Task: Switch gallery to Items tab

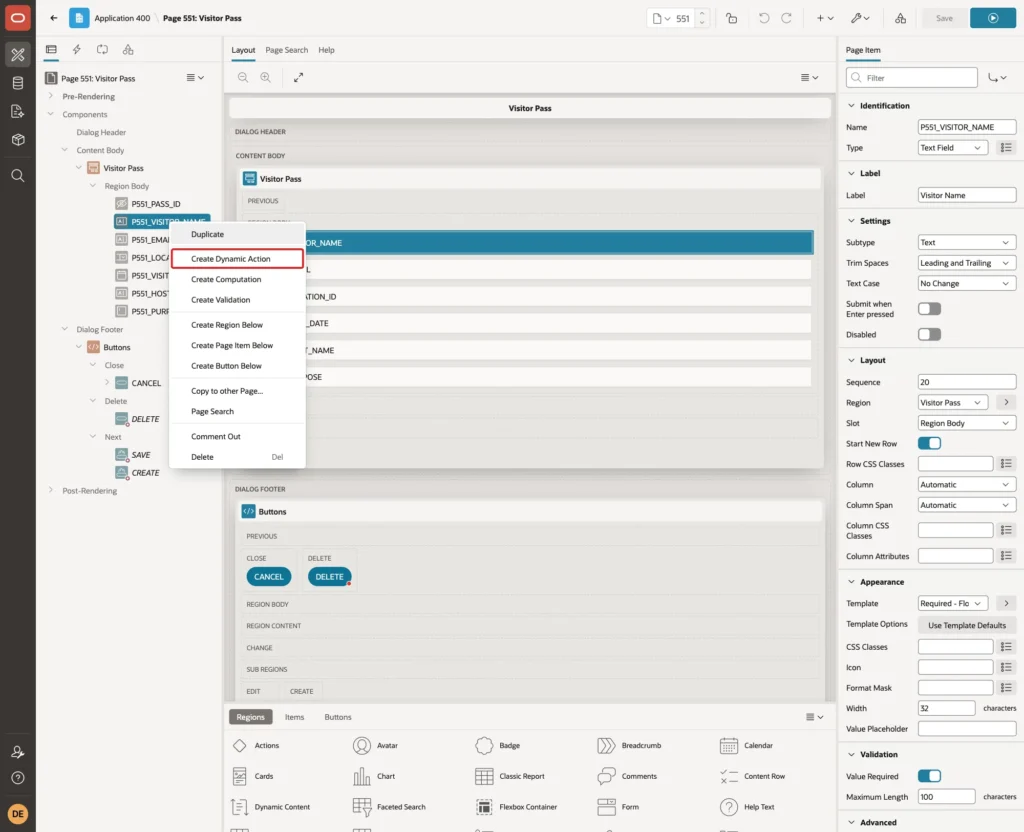Action: (294, 717)
